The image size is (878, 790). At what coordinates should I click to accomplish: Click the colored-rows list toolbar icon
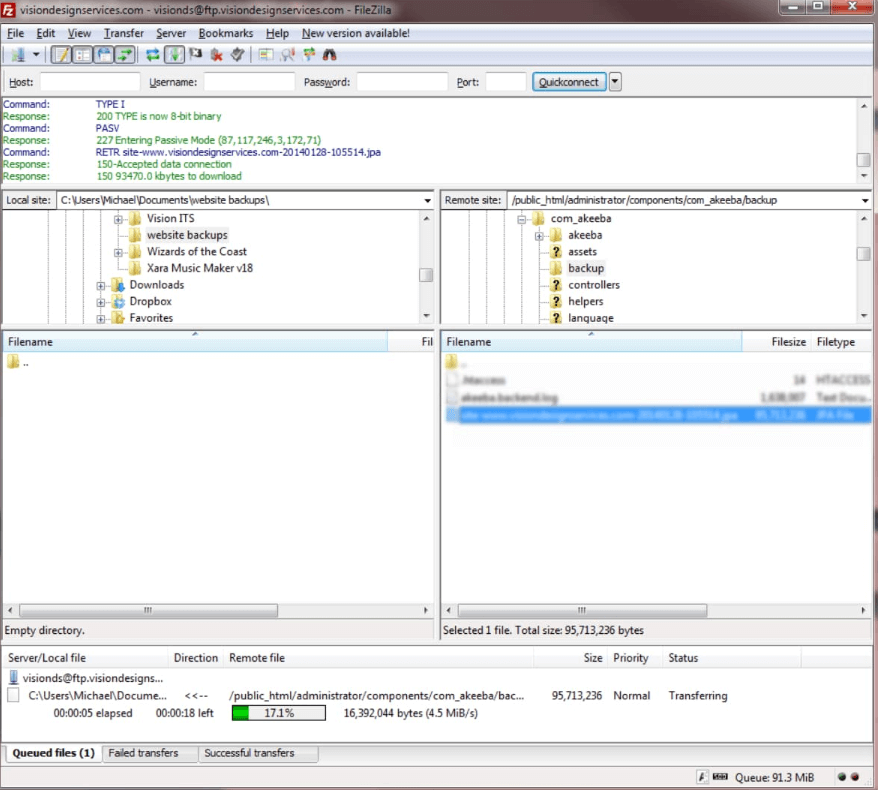click(x=266, y=55)
